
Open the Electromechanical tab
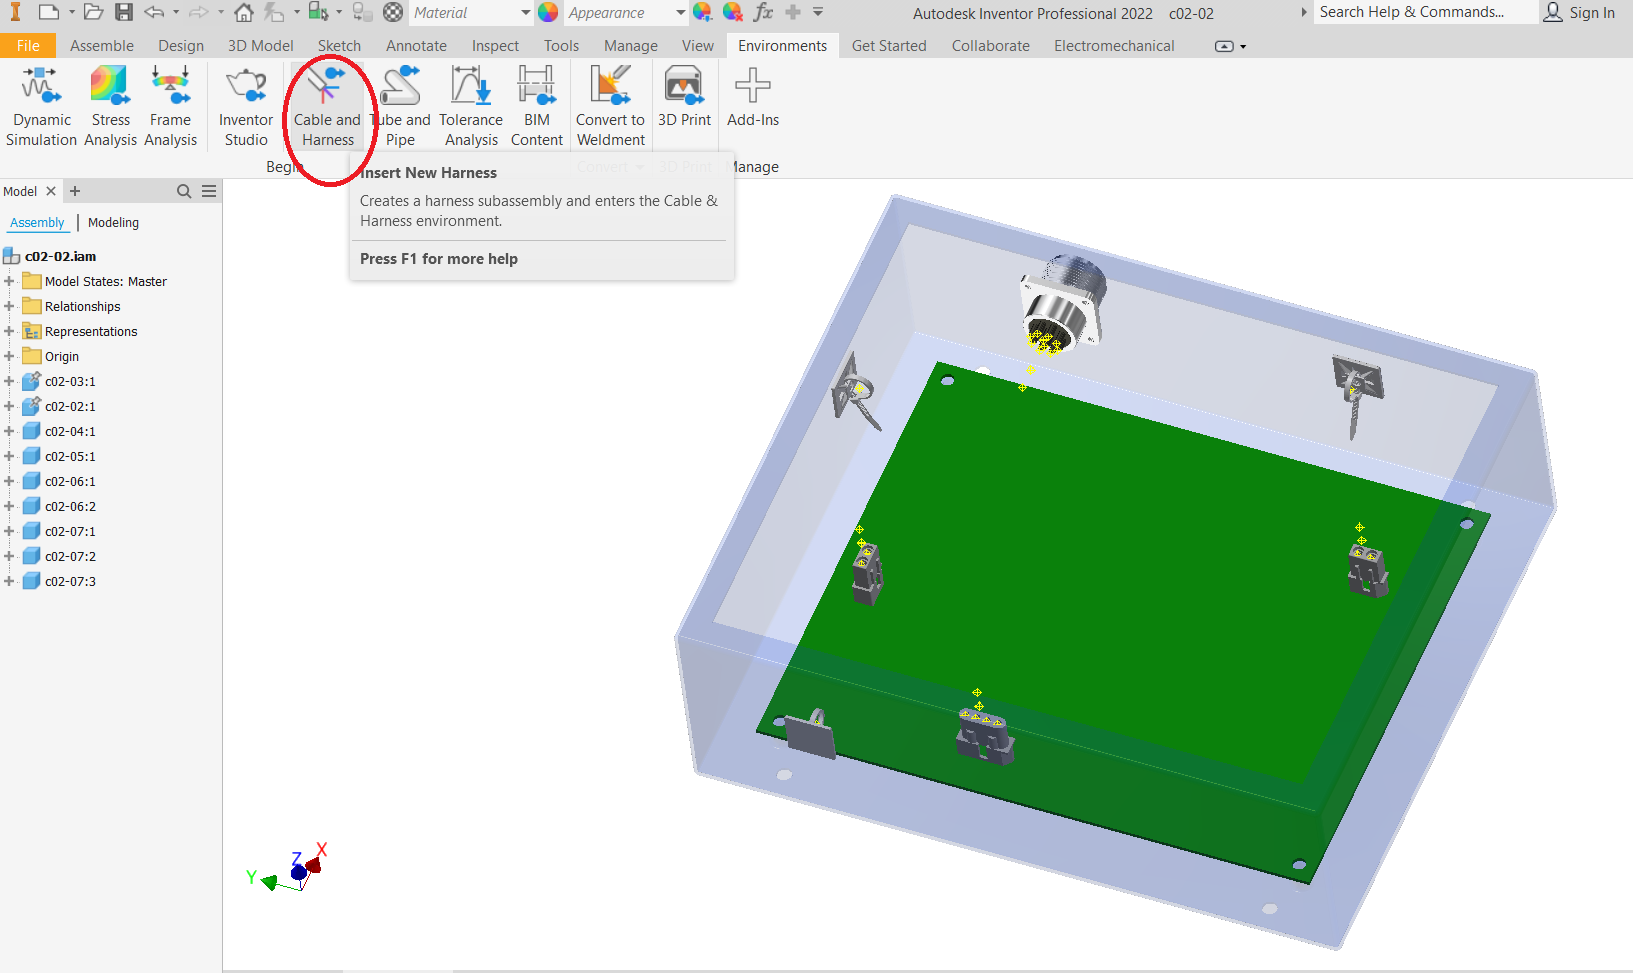(1114, 46)
